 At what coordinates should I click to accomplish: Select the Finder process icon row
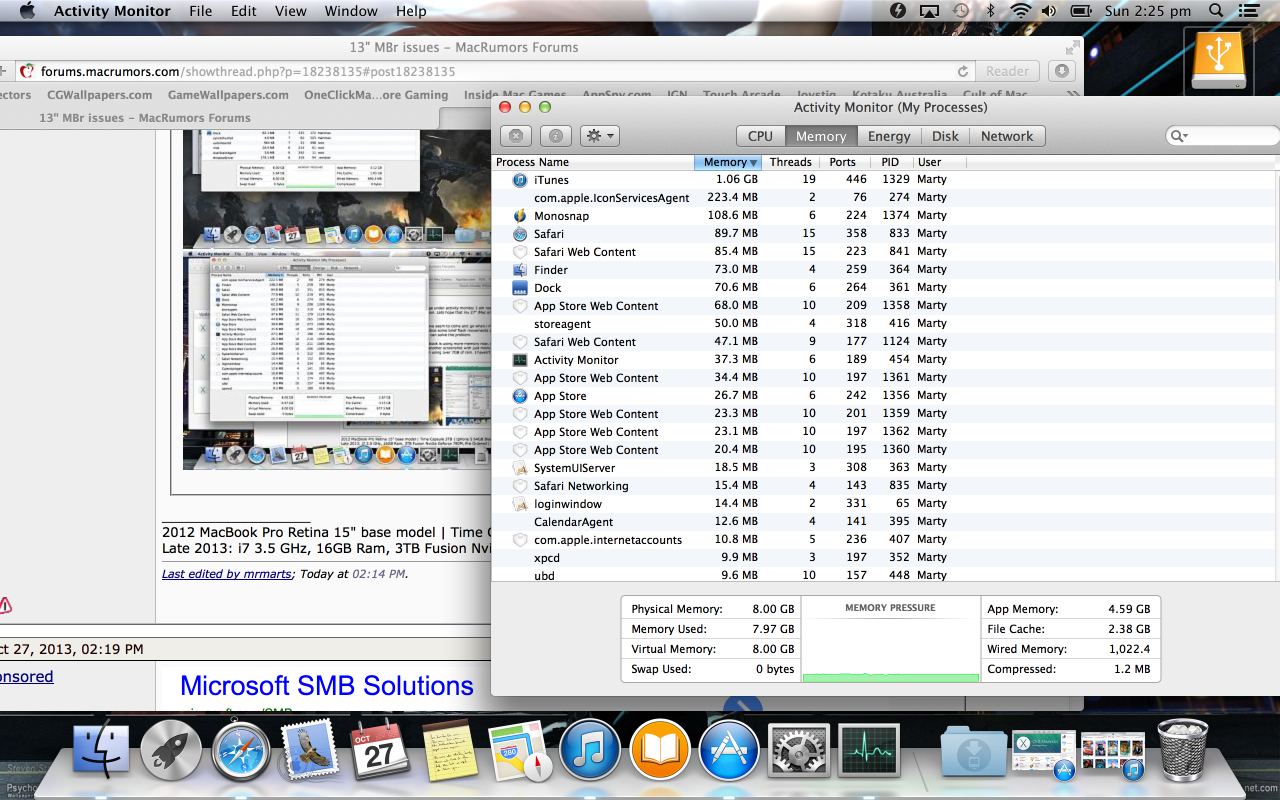520,270
